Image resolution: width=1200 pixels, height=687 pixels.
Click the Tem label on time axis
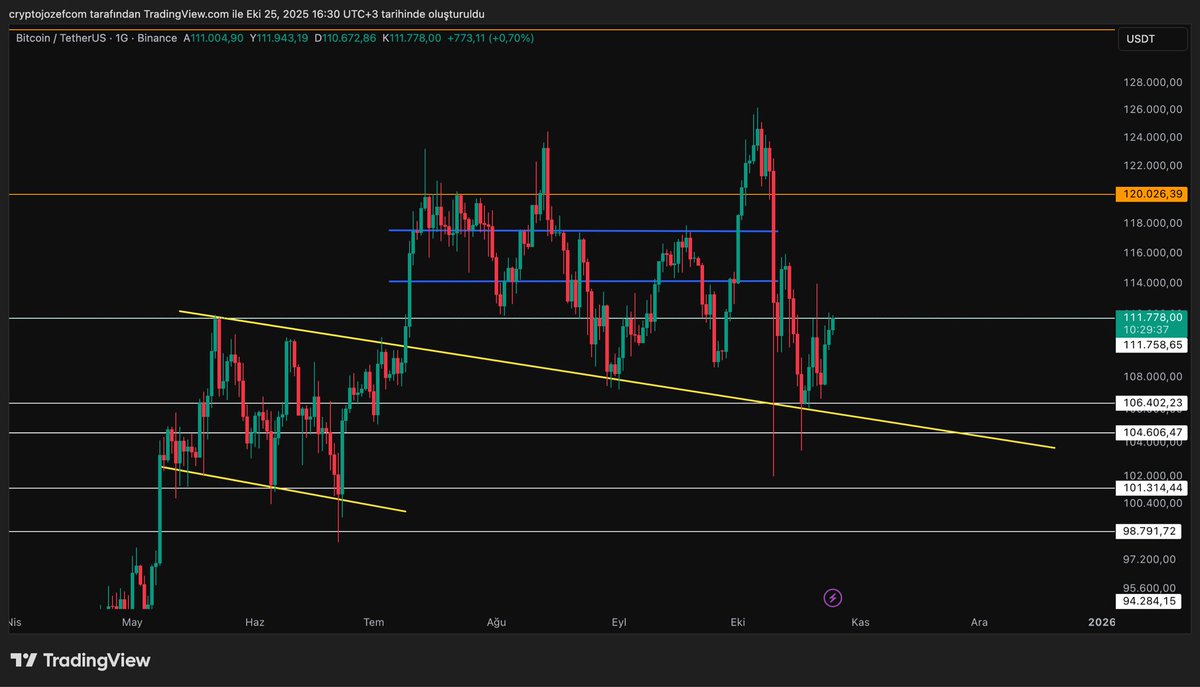[374, 622]
